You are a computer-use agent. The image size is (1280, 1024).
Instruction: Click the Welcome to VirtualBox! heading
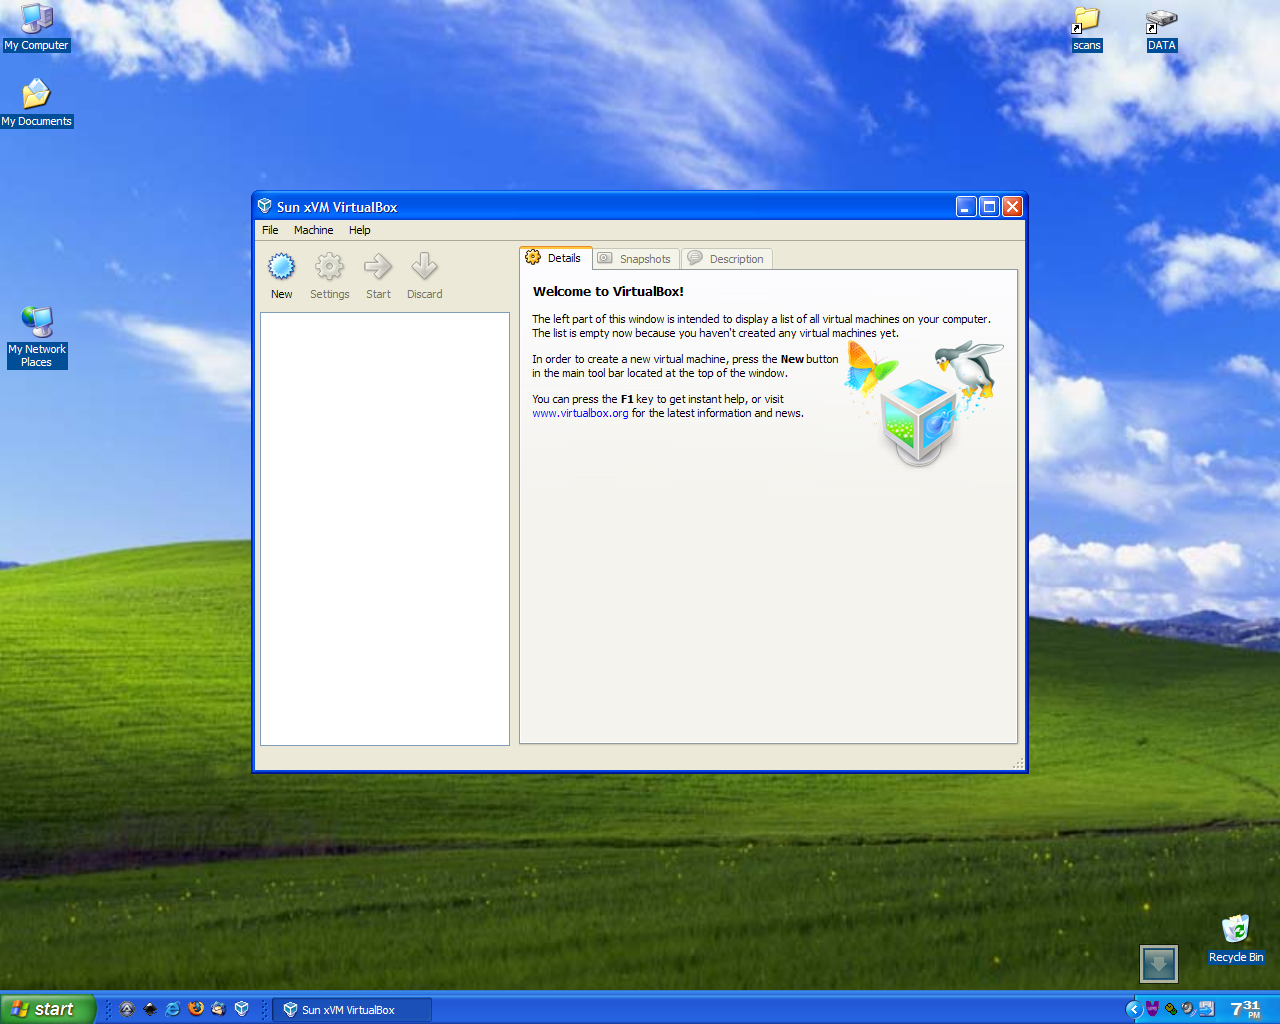[608, 292]
